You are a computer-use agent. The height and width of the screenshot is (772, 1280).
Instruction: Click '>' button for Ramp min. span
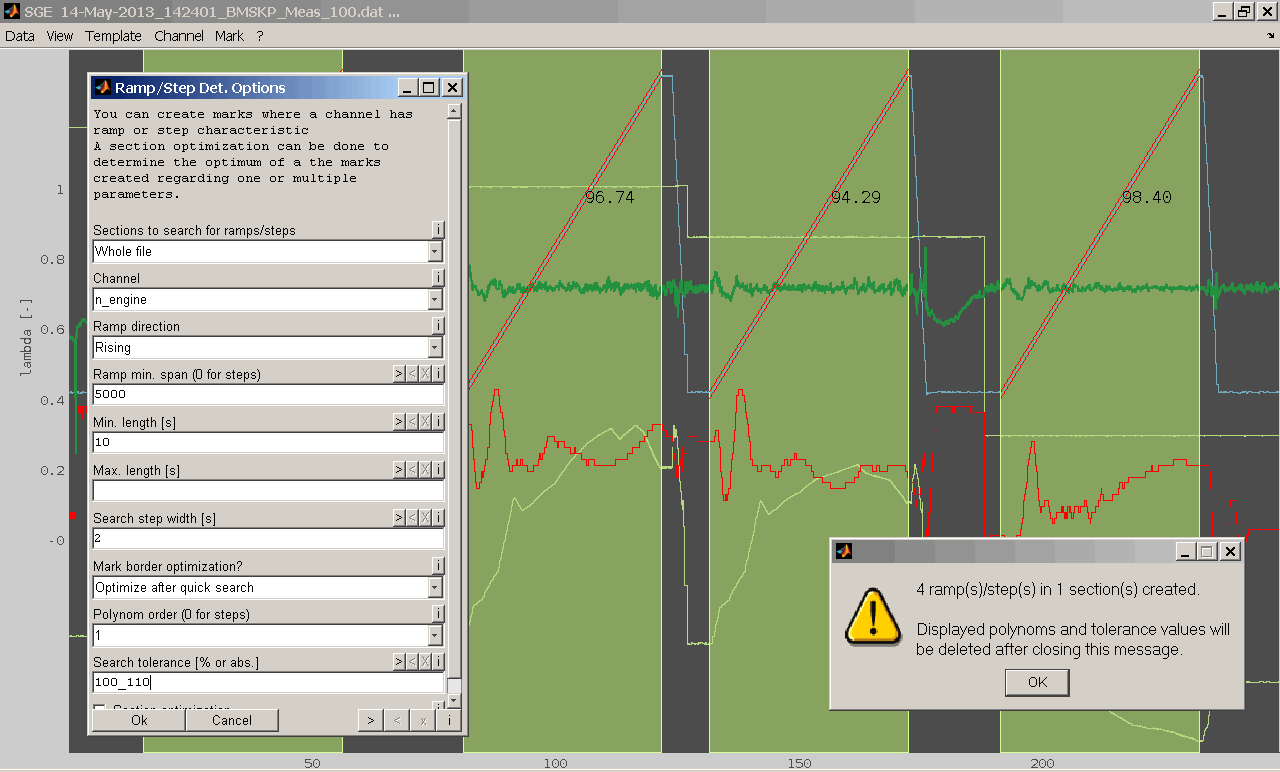399,374
